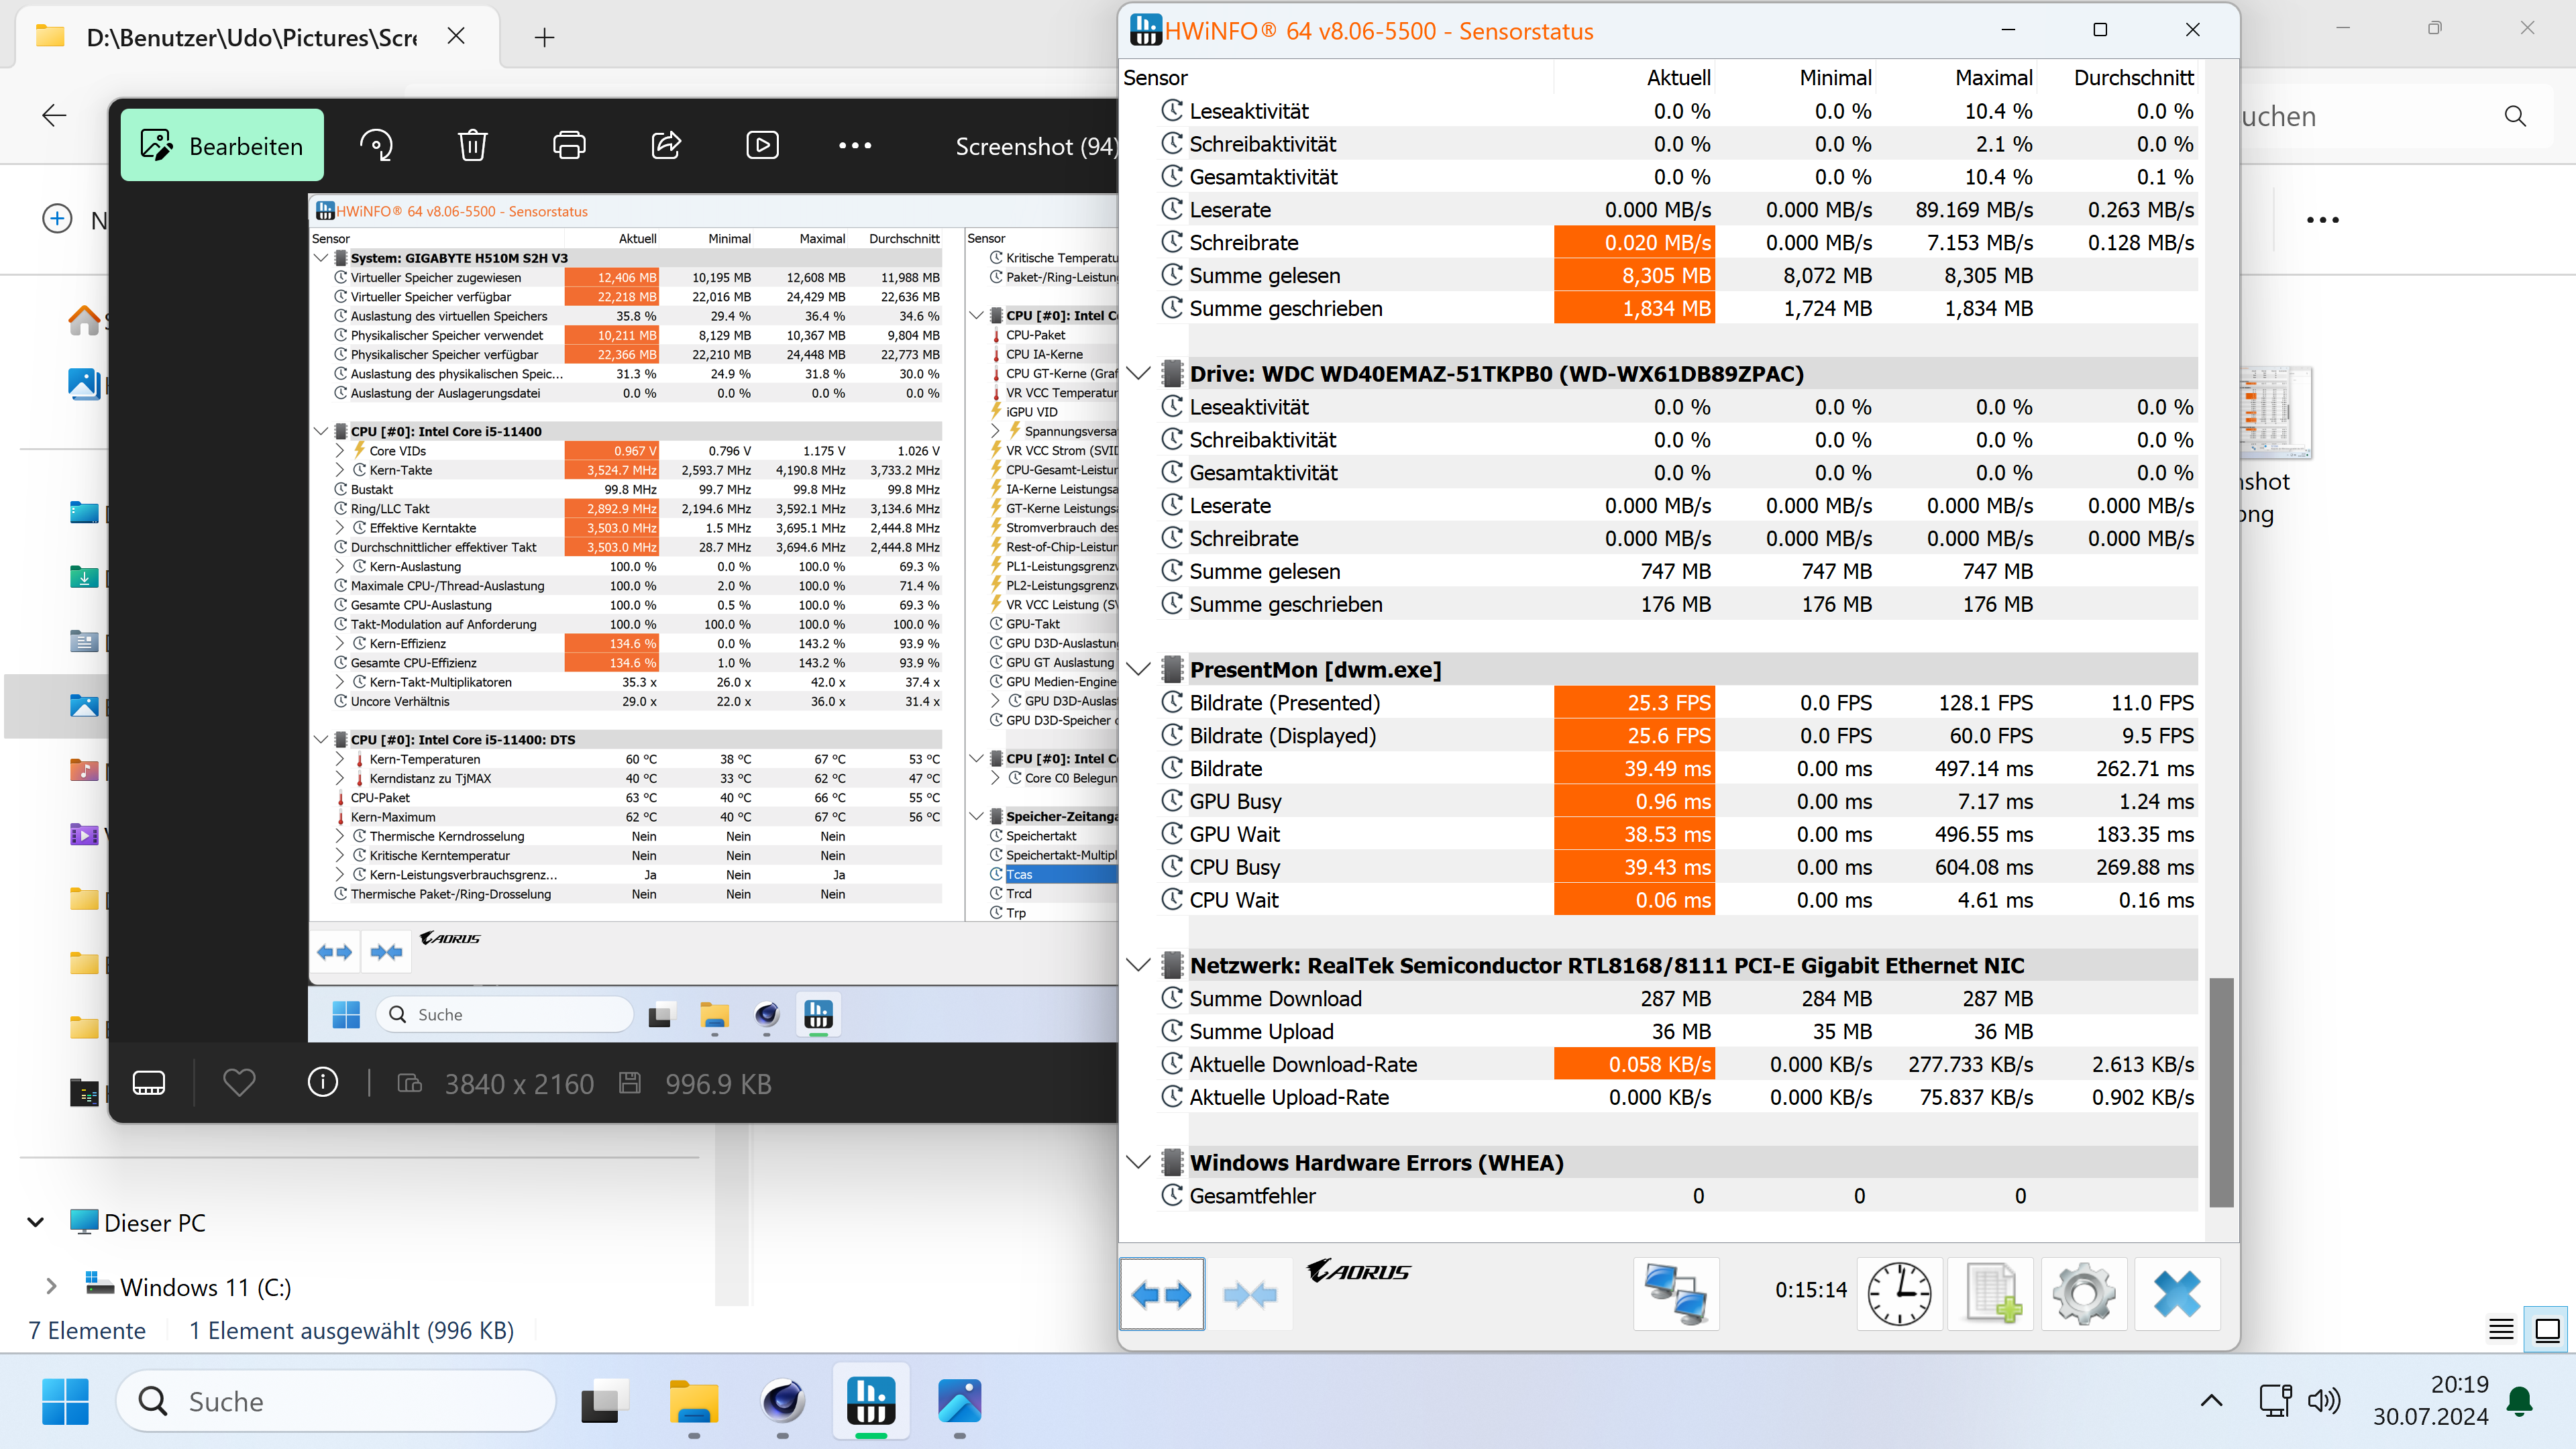Screen dimensions: 2576x1449
Task: Toggle filmstrip view icon in Photos
Action: pos(149,1083)
